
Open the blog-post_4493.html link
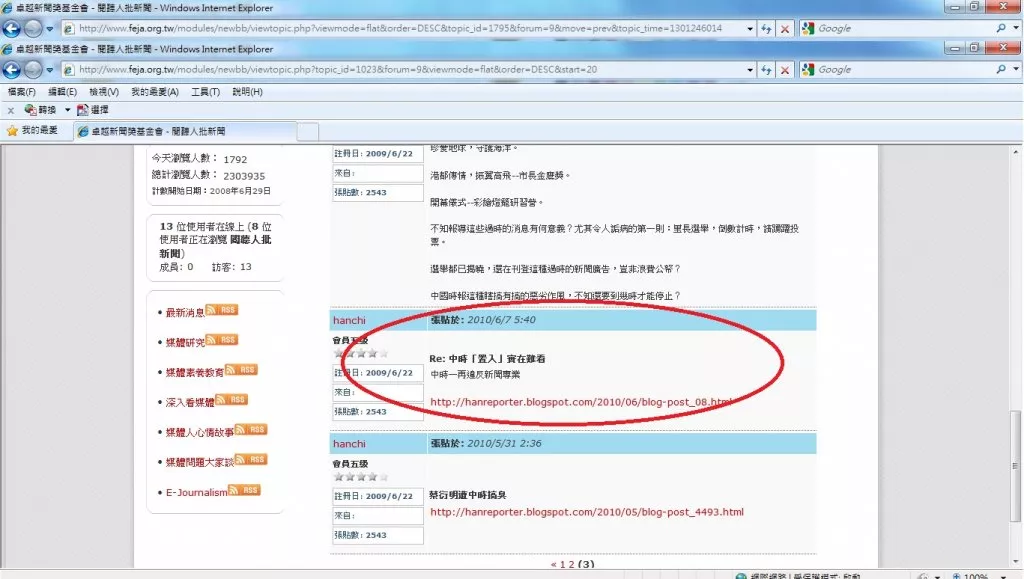point(587,512)
